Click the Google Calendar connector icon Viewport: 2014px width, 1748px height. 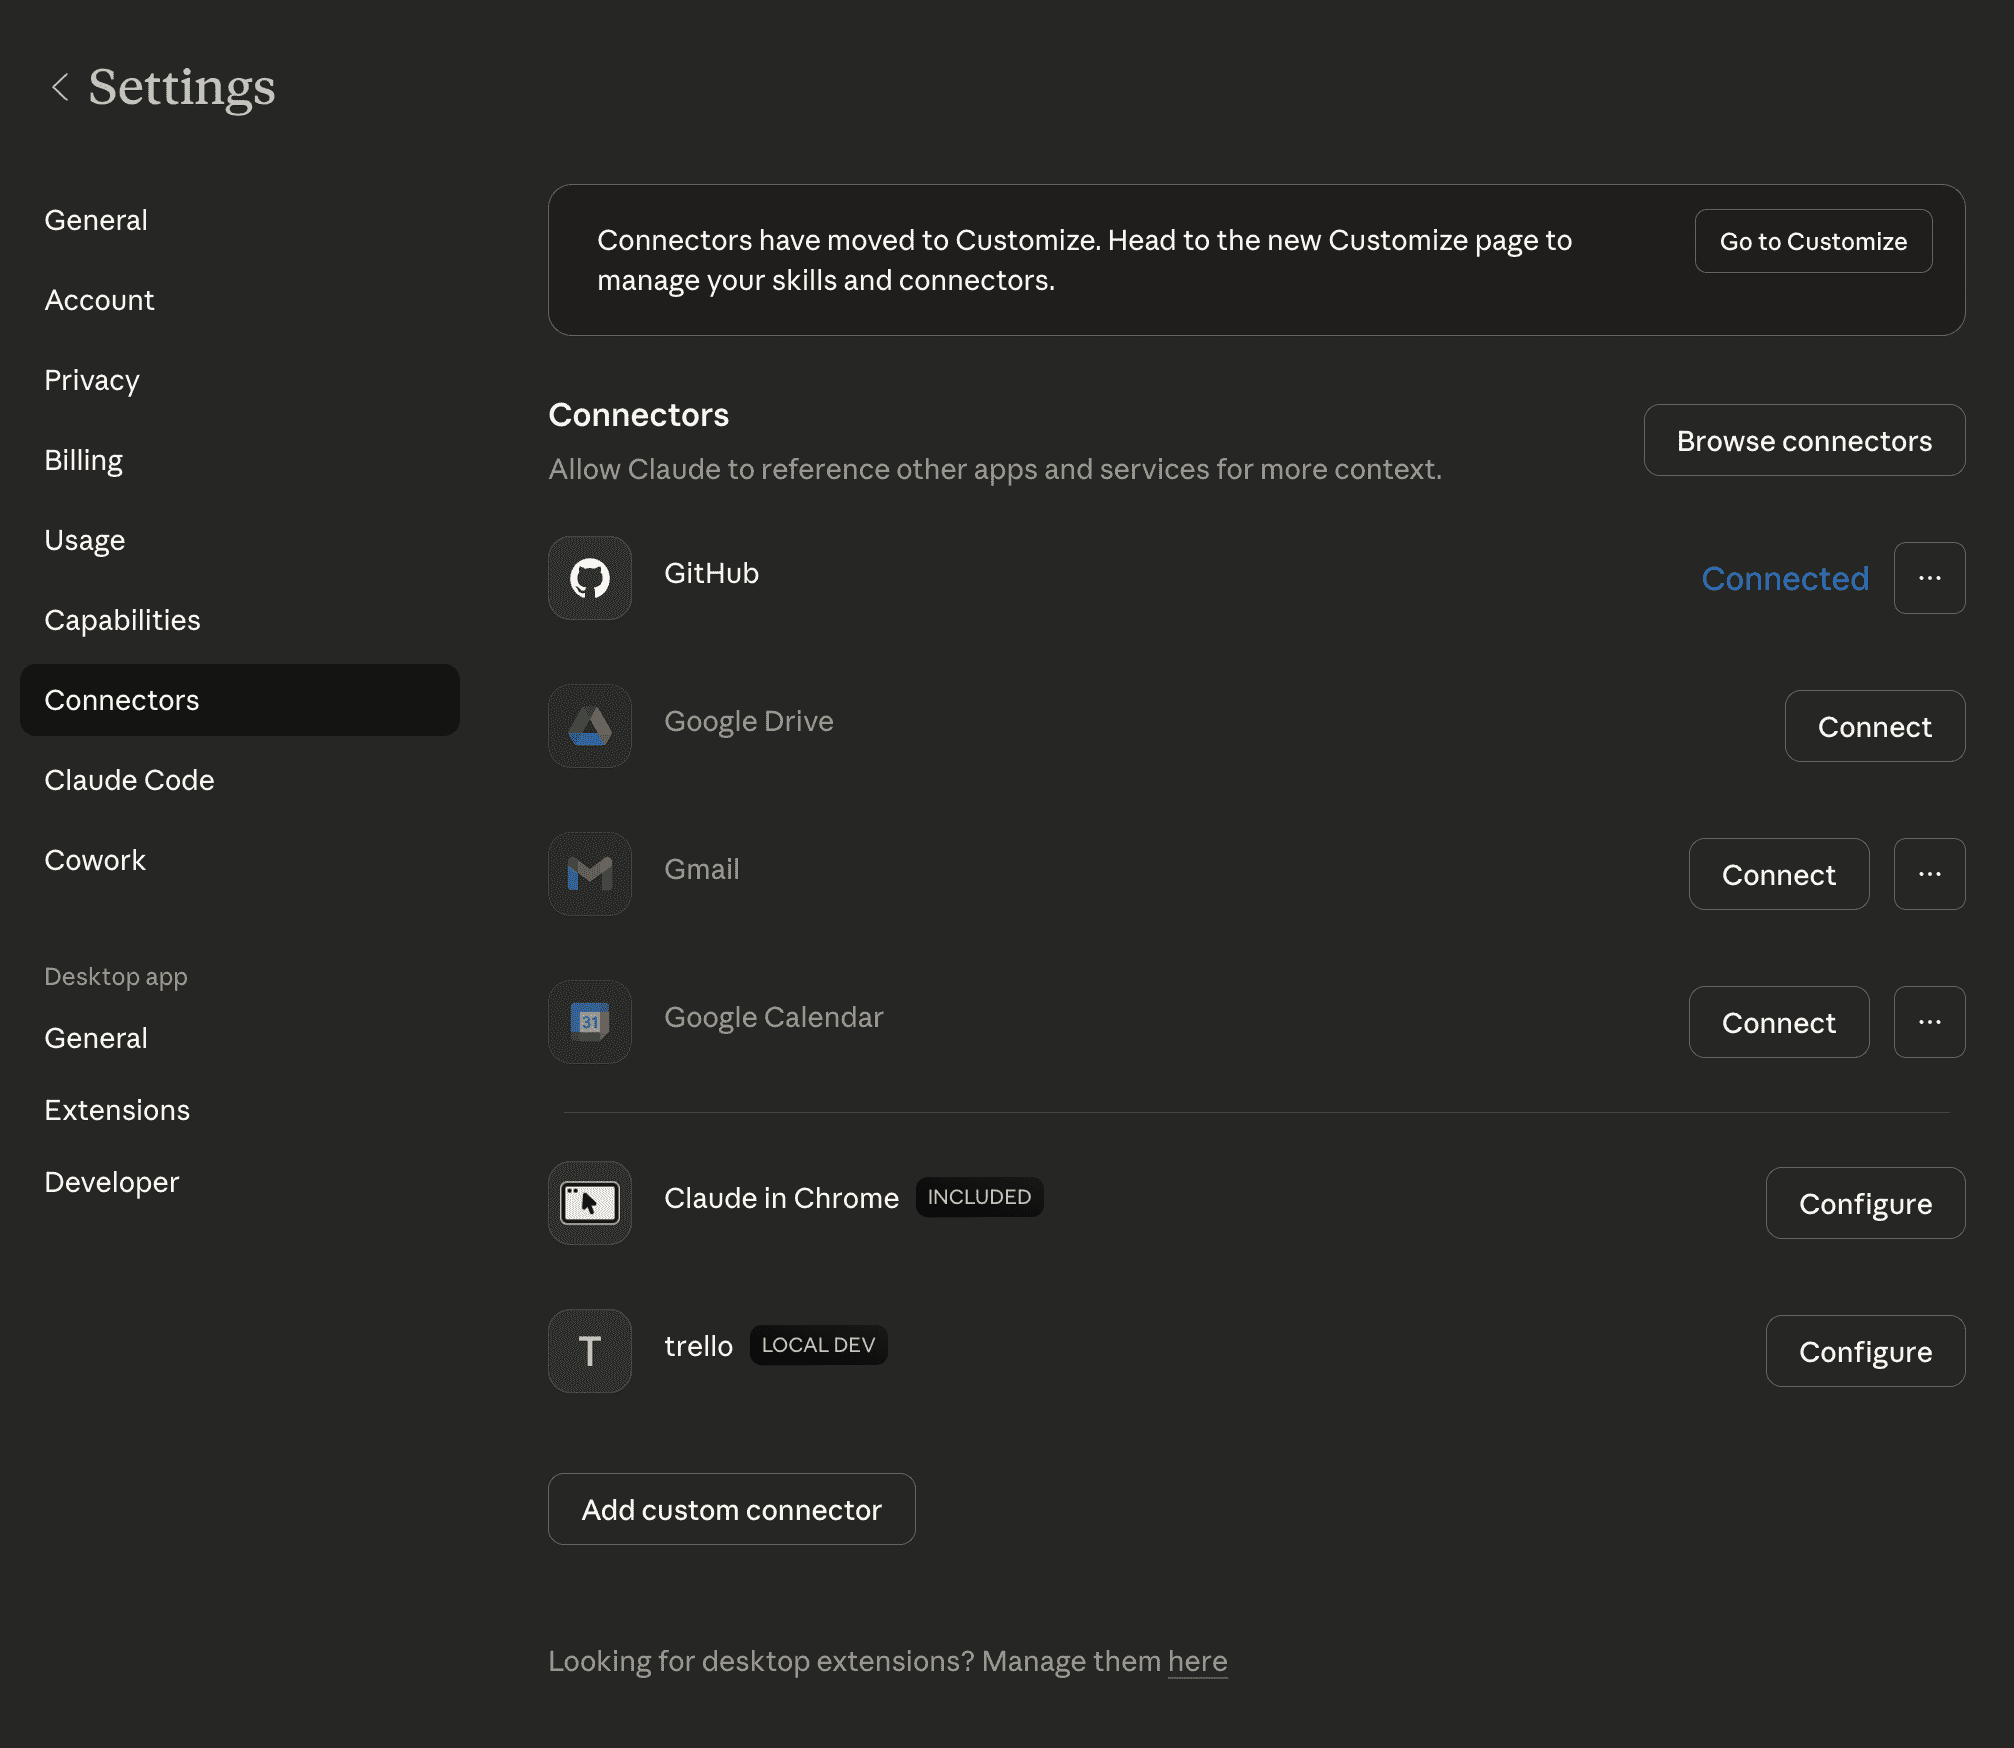tap(590, 1022)
